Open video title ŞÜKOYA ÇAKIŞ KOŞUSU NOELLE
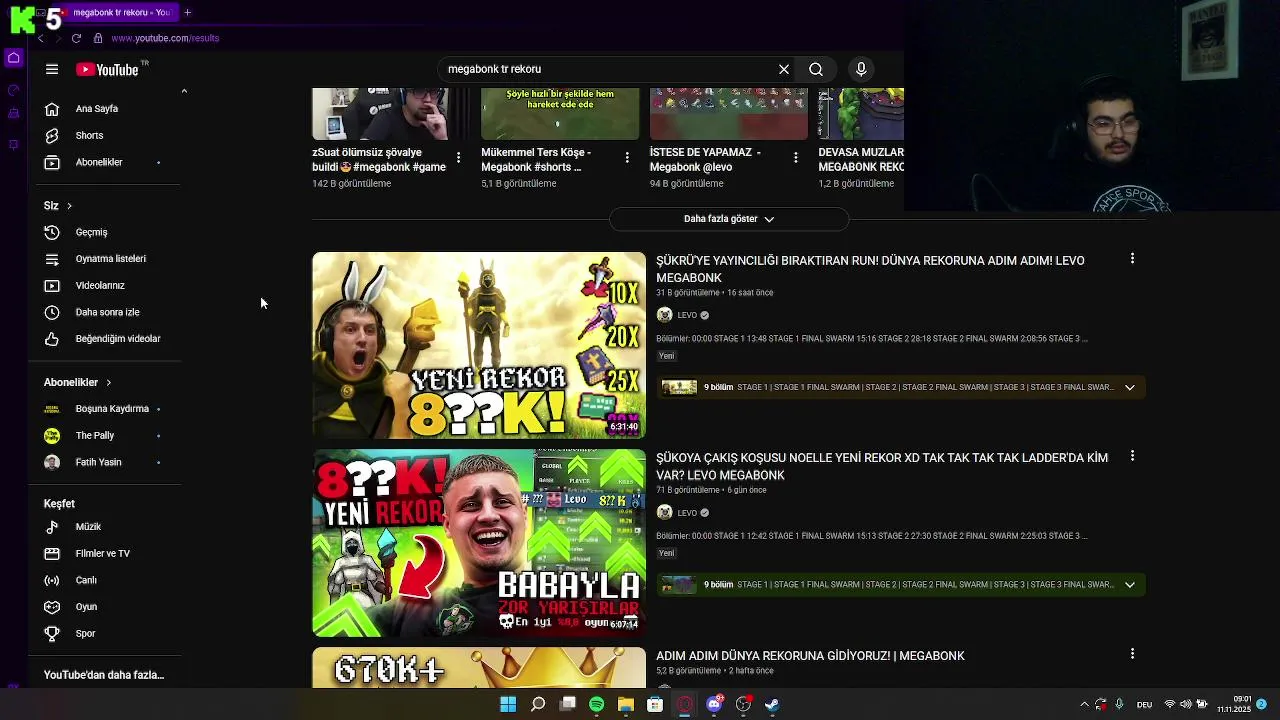The image size is (1280, 720). pyautogui.click(x=882, y=466)
